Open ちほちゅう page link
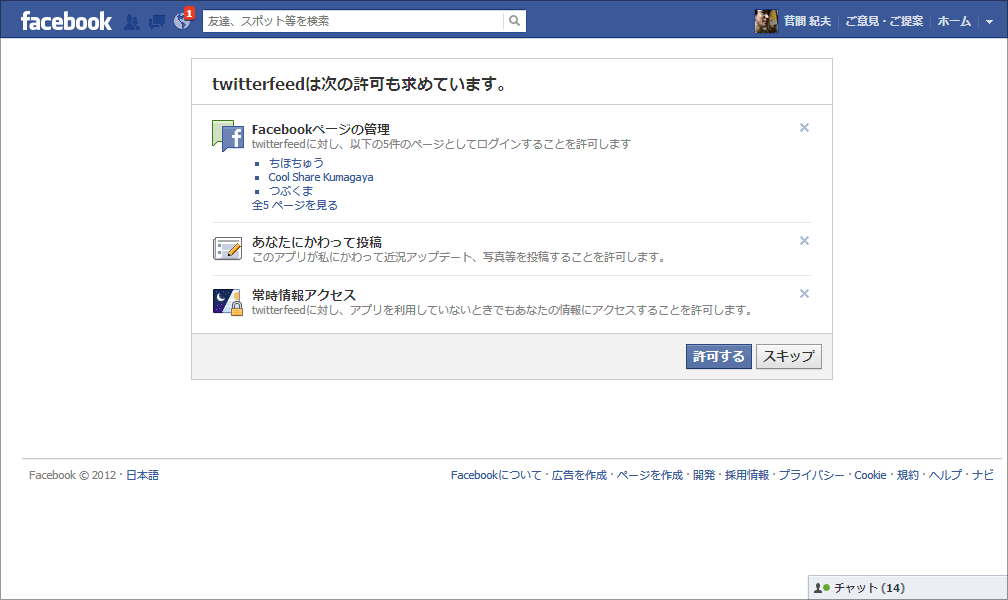Image resolution: width=1008 pixels, height=600 pixels. [296, 163]
